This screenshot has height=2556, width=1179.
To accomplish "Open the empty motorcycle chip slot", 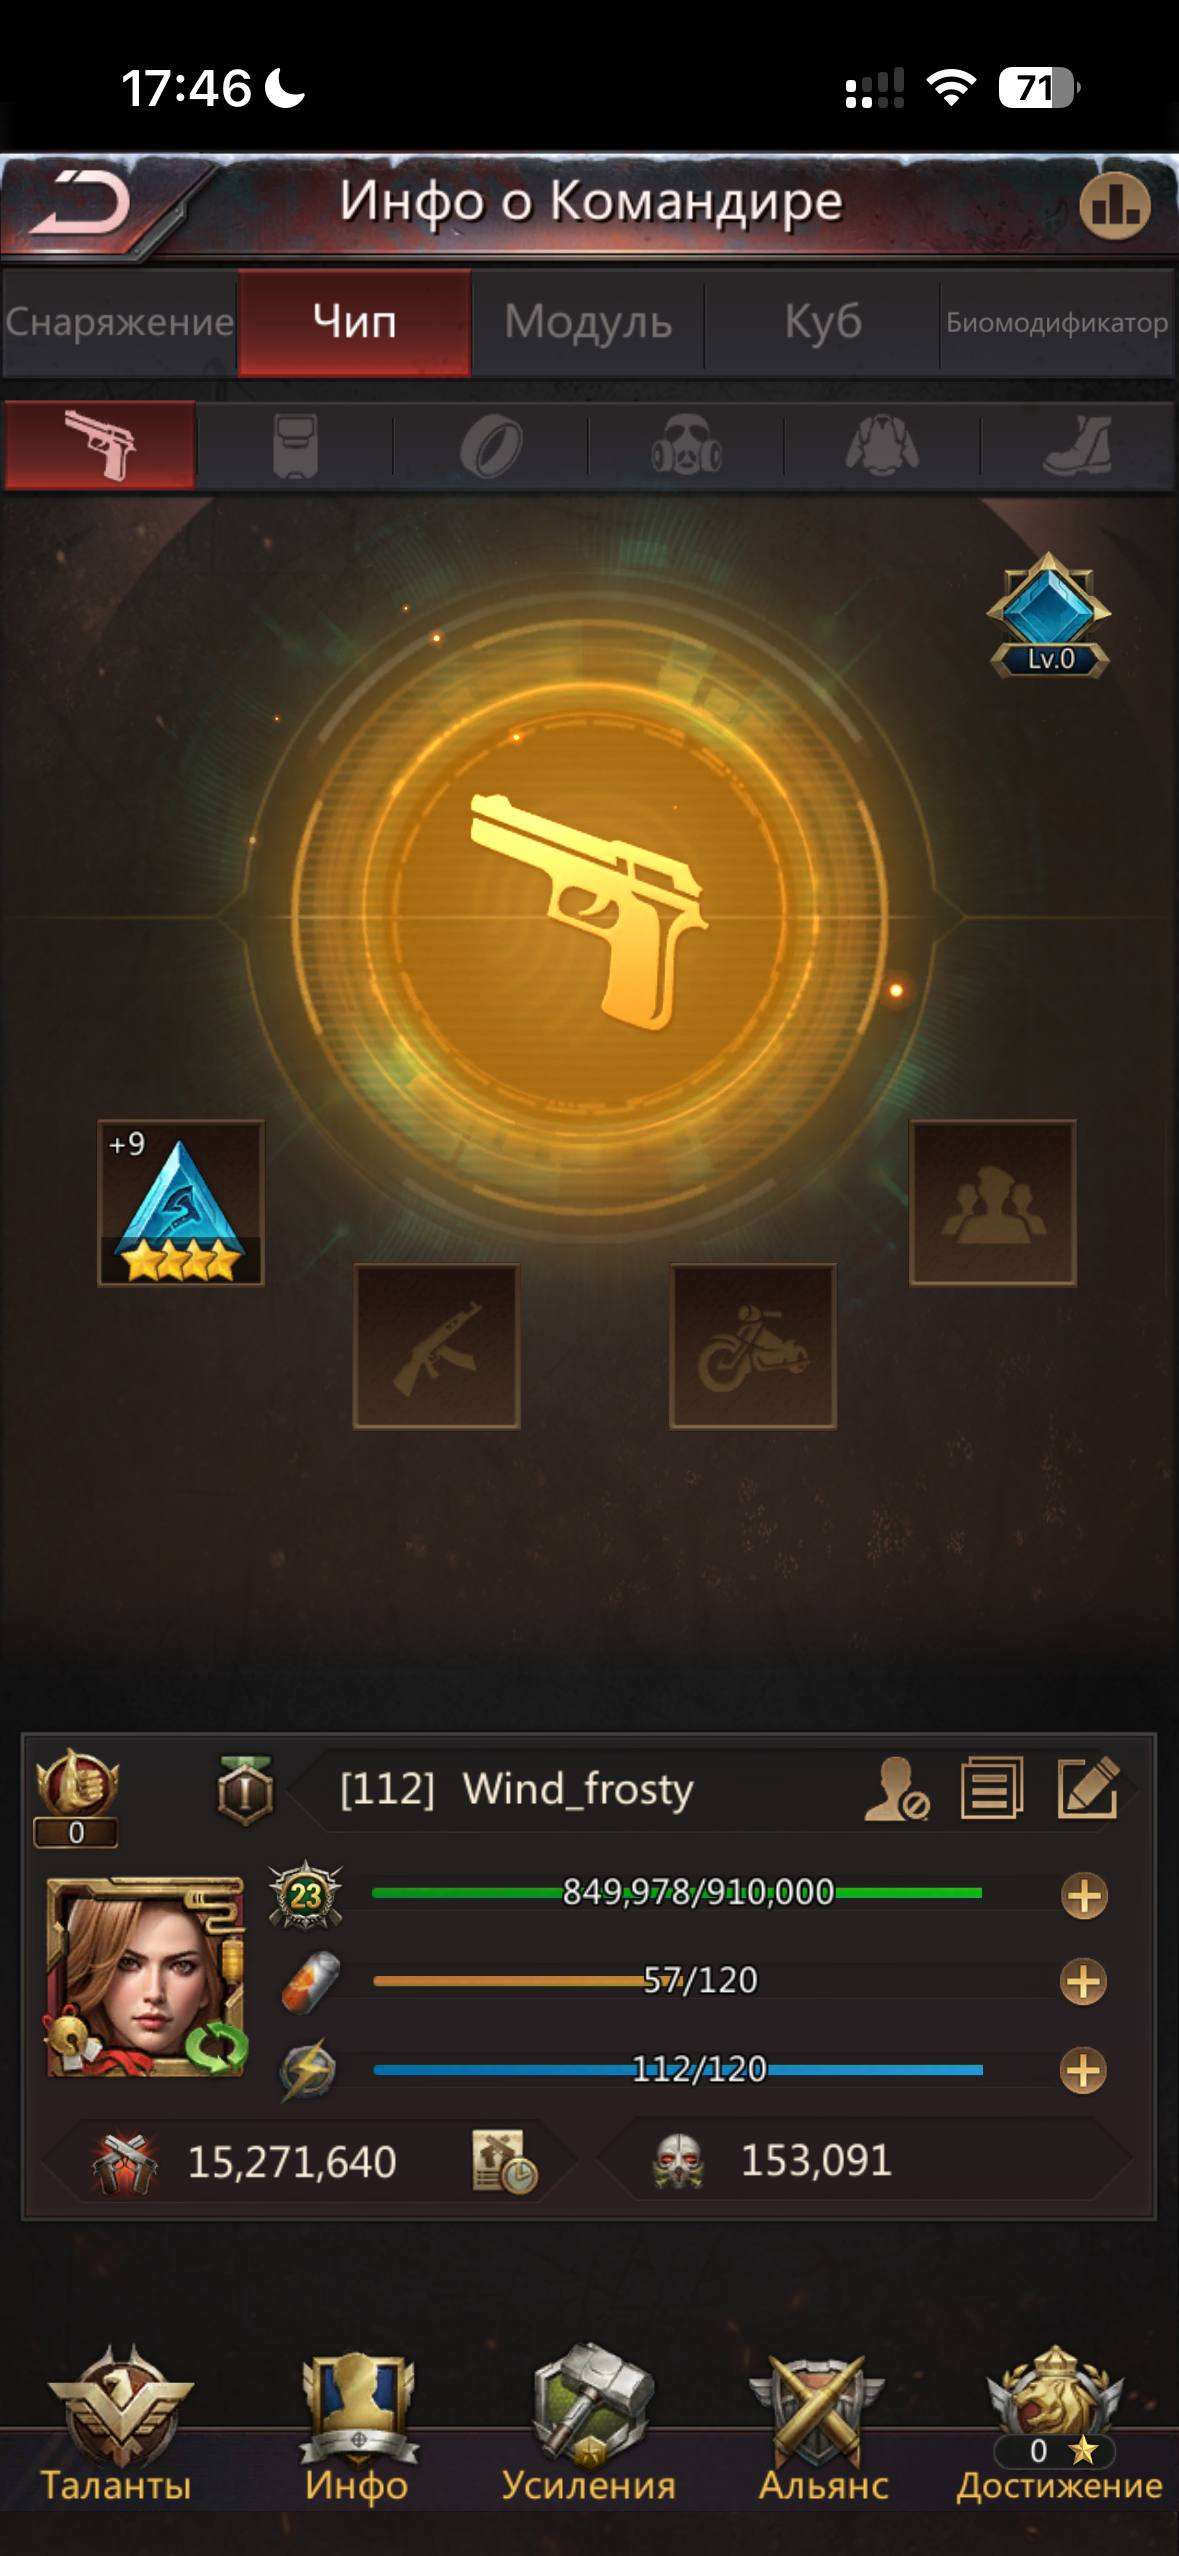I will click(753, 1346).
